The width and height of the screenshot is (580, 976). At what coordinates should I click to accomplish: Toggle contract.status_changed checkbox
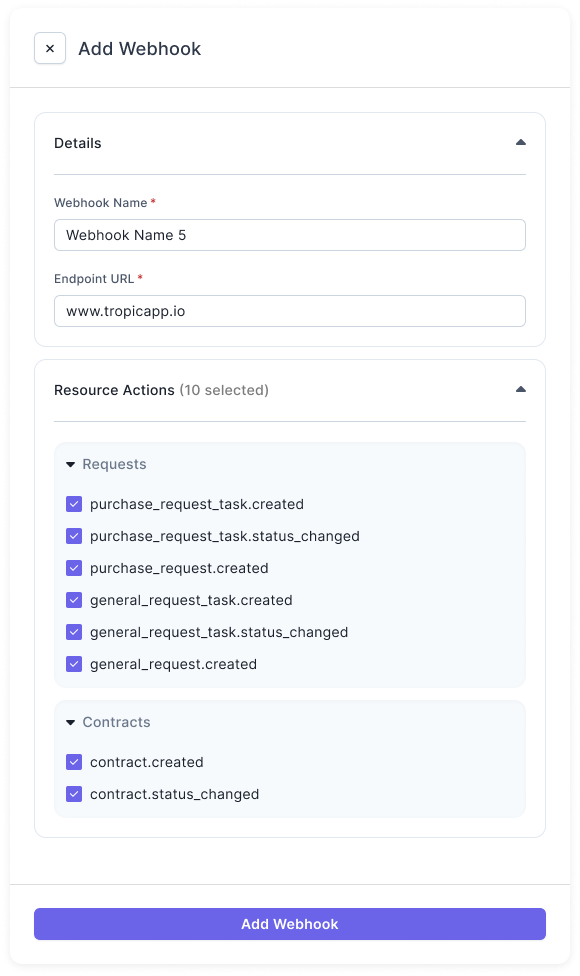74,794
